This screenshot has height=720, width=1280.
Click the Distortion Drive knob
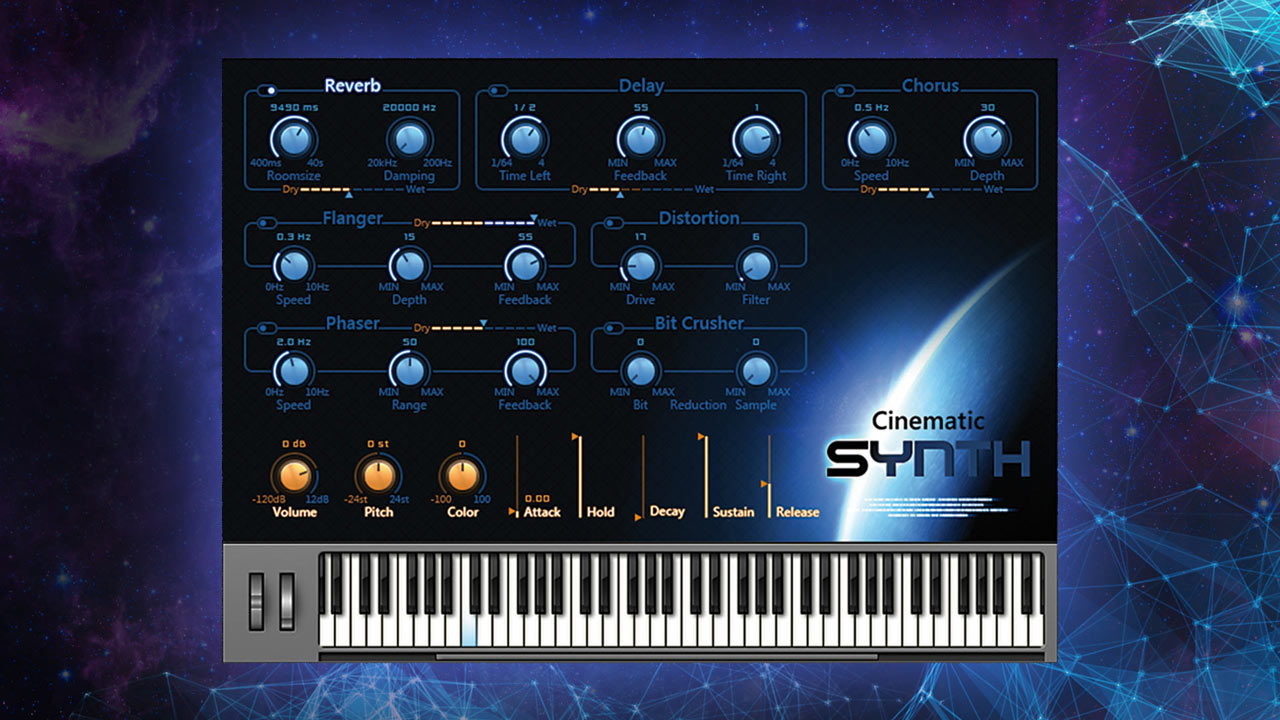coord(640,265)
